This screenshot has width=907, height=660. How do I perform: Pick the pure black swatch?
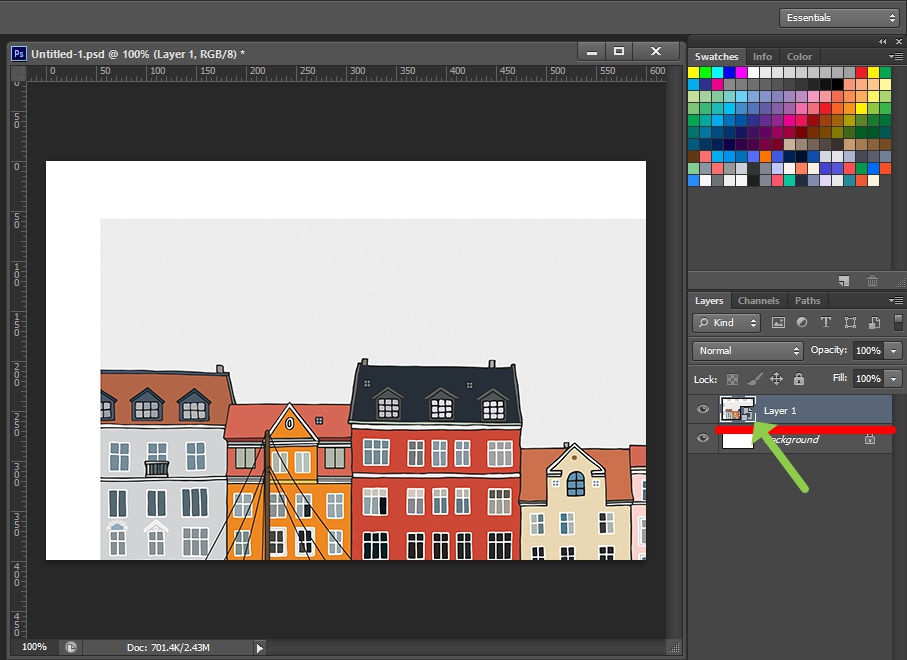coord(837,84)
